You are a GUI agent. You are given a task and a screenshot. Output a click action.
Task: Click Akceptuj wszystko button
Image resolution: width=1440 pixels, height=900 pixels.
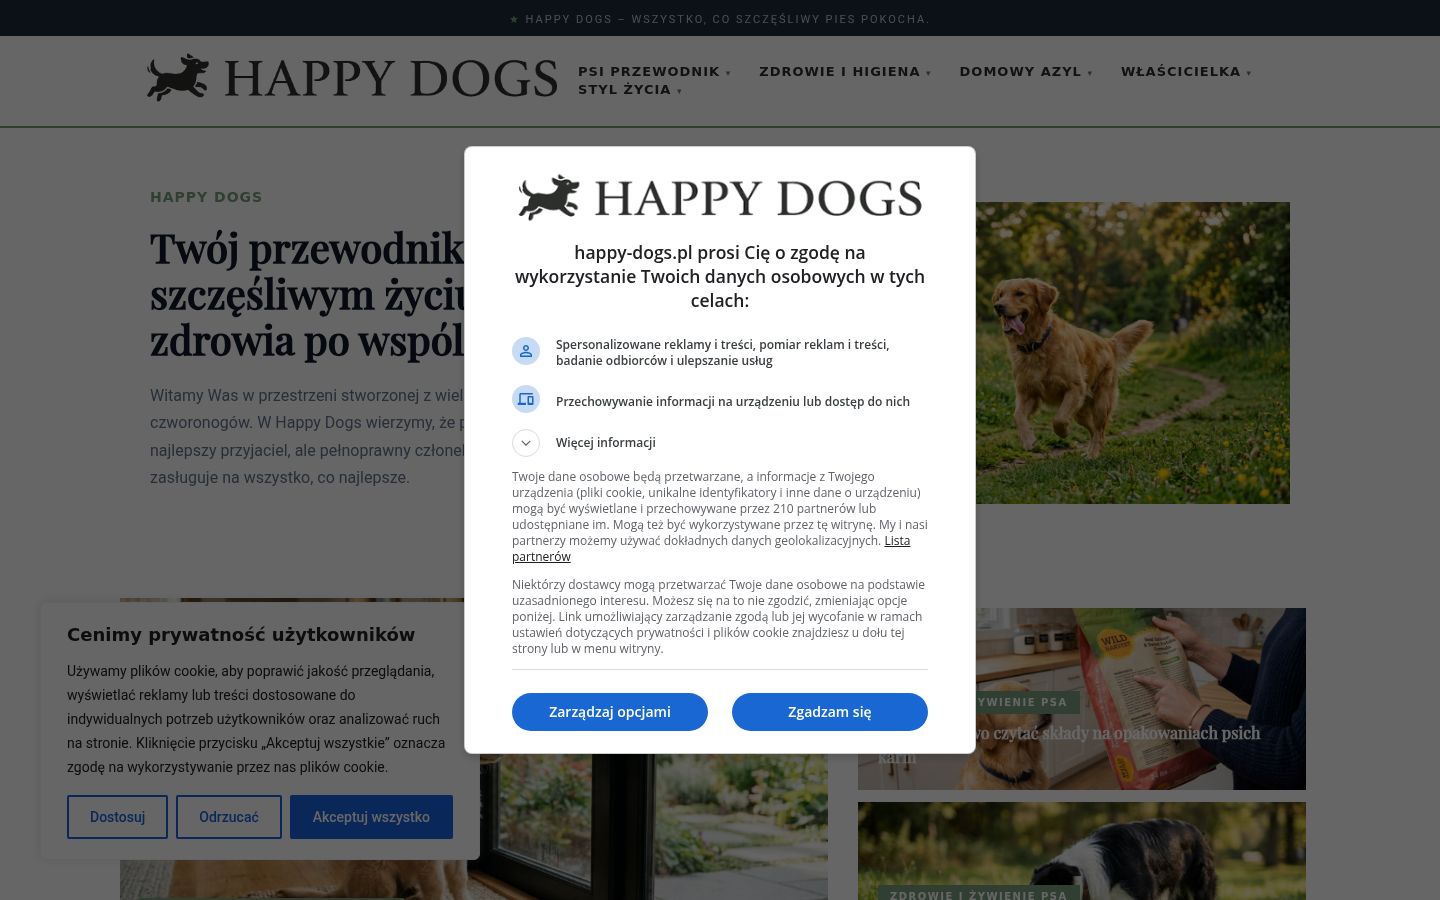point(371,817)
